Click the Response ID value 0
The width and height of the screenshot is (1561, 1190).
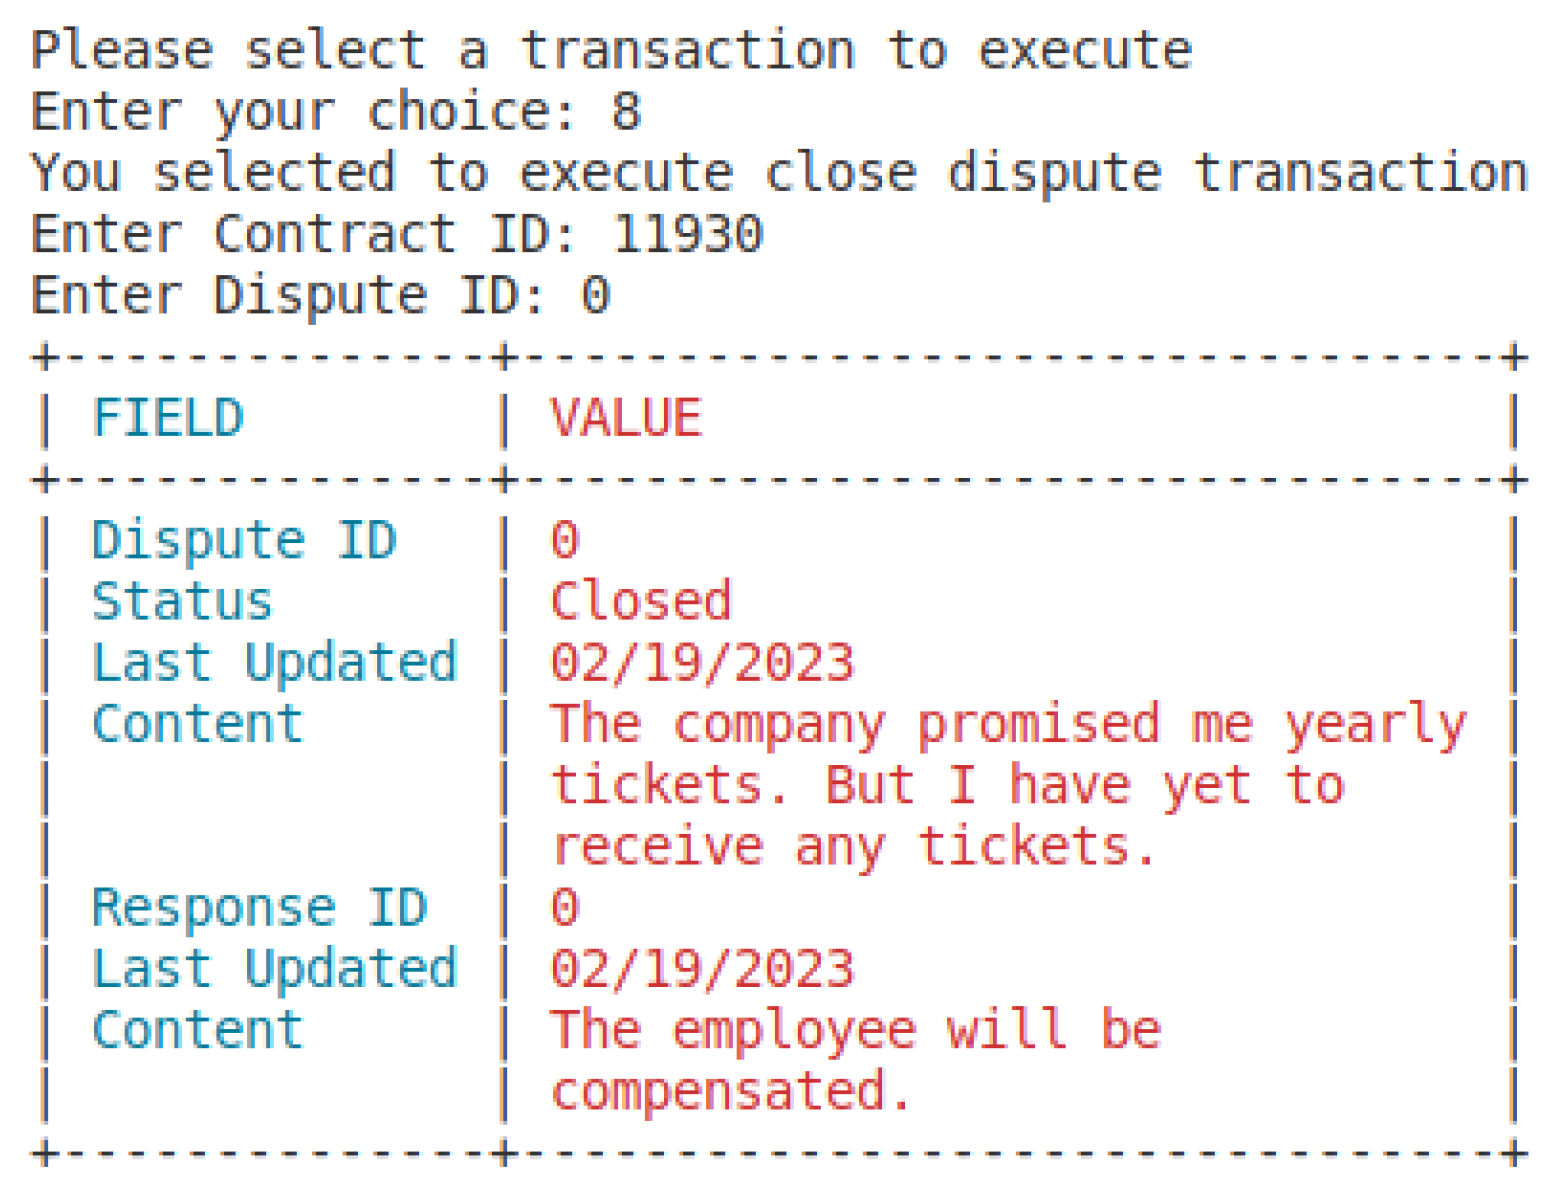565,908
